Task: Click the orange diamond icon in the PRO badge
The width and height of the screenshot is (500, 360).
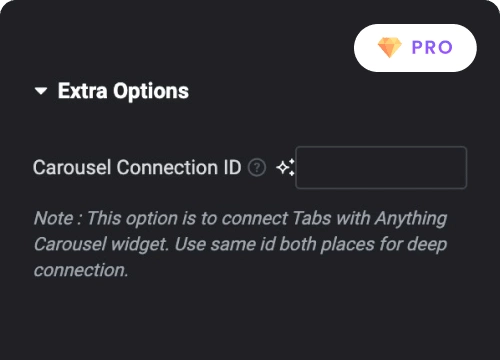Action: 390,48
